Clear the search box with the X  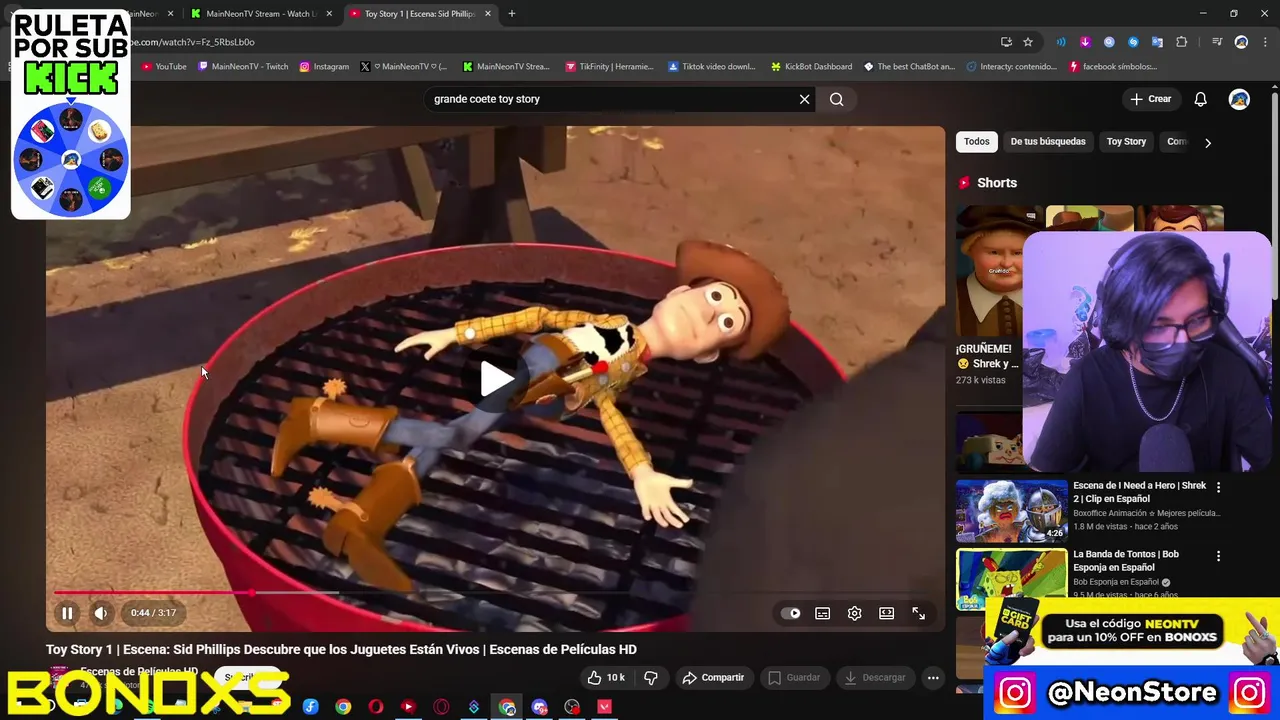804,99
